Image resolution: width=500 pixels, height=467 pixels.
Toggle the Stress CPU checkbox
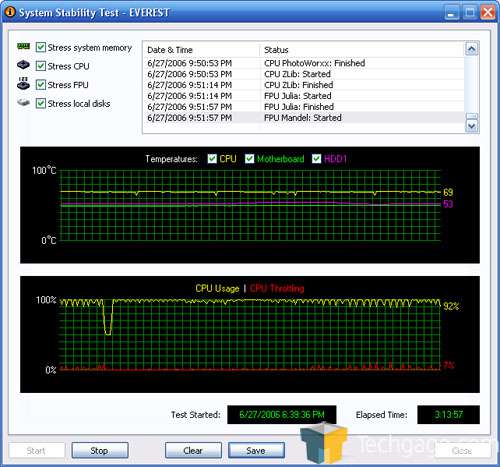pyautogui.click(x=41, y=66)
